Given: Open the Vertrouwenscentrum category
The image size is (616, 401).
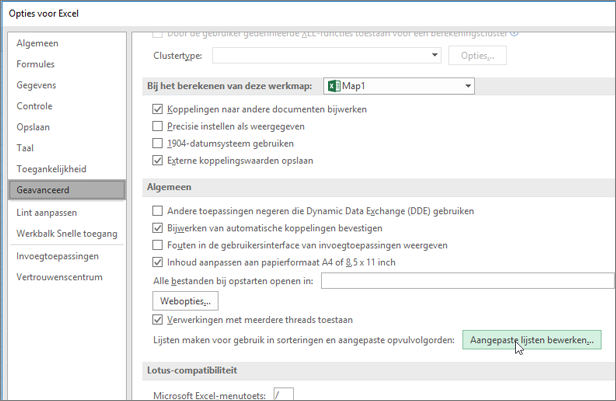Looking at the screenshot, I should (59, 277).
